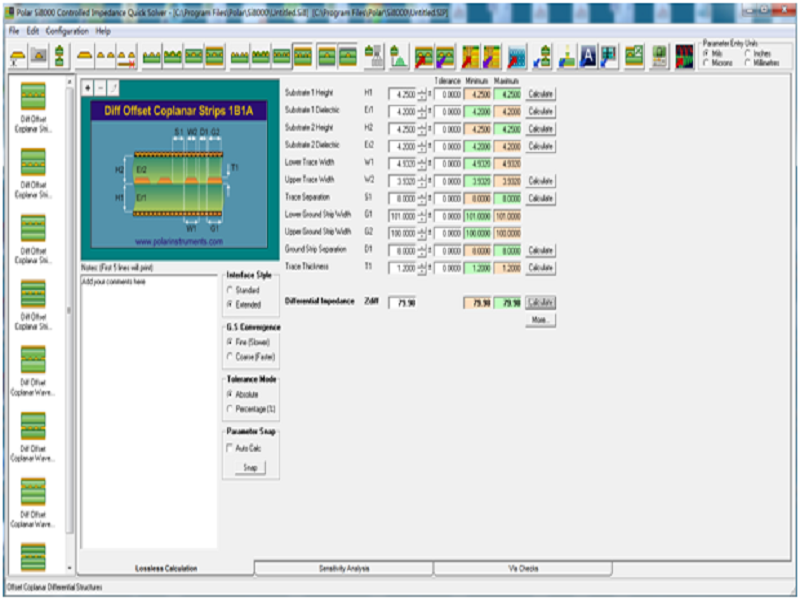Click the zoom-in plus button above the diagram
The image size is (800, 600).
coord(87,87)
